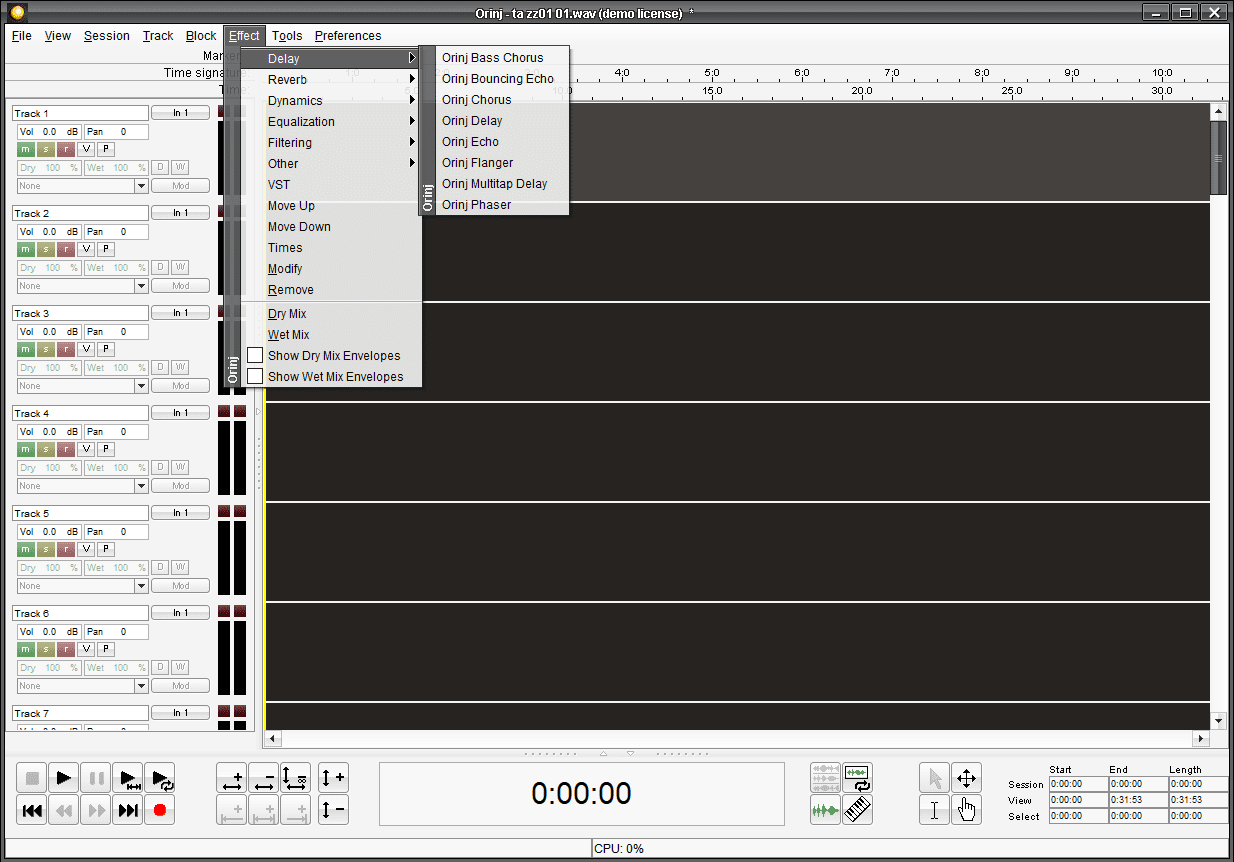This screenshot has height=862, width=1234.
Task: Switch to the loop building view icon
Action: click(x=857, y=778)
